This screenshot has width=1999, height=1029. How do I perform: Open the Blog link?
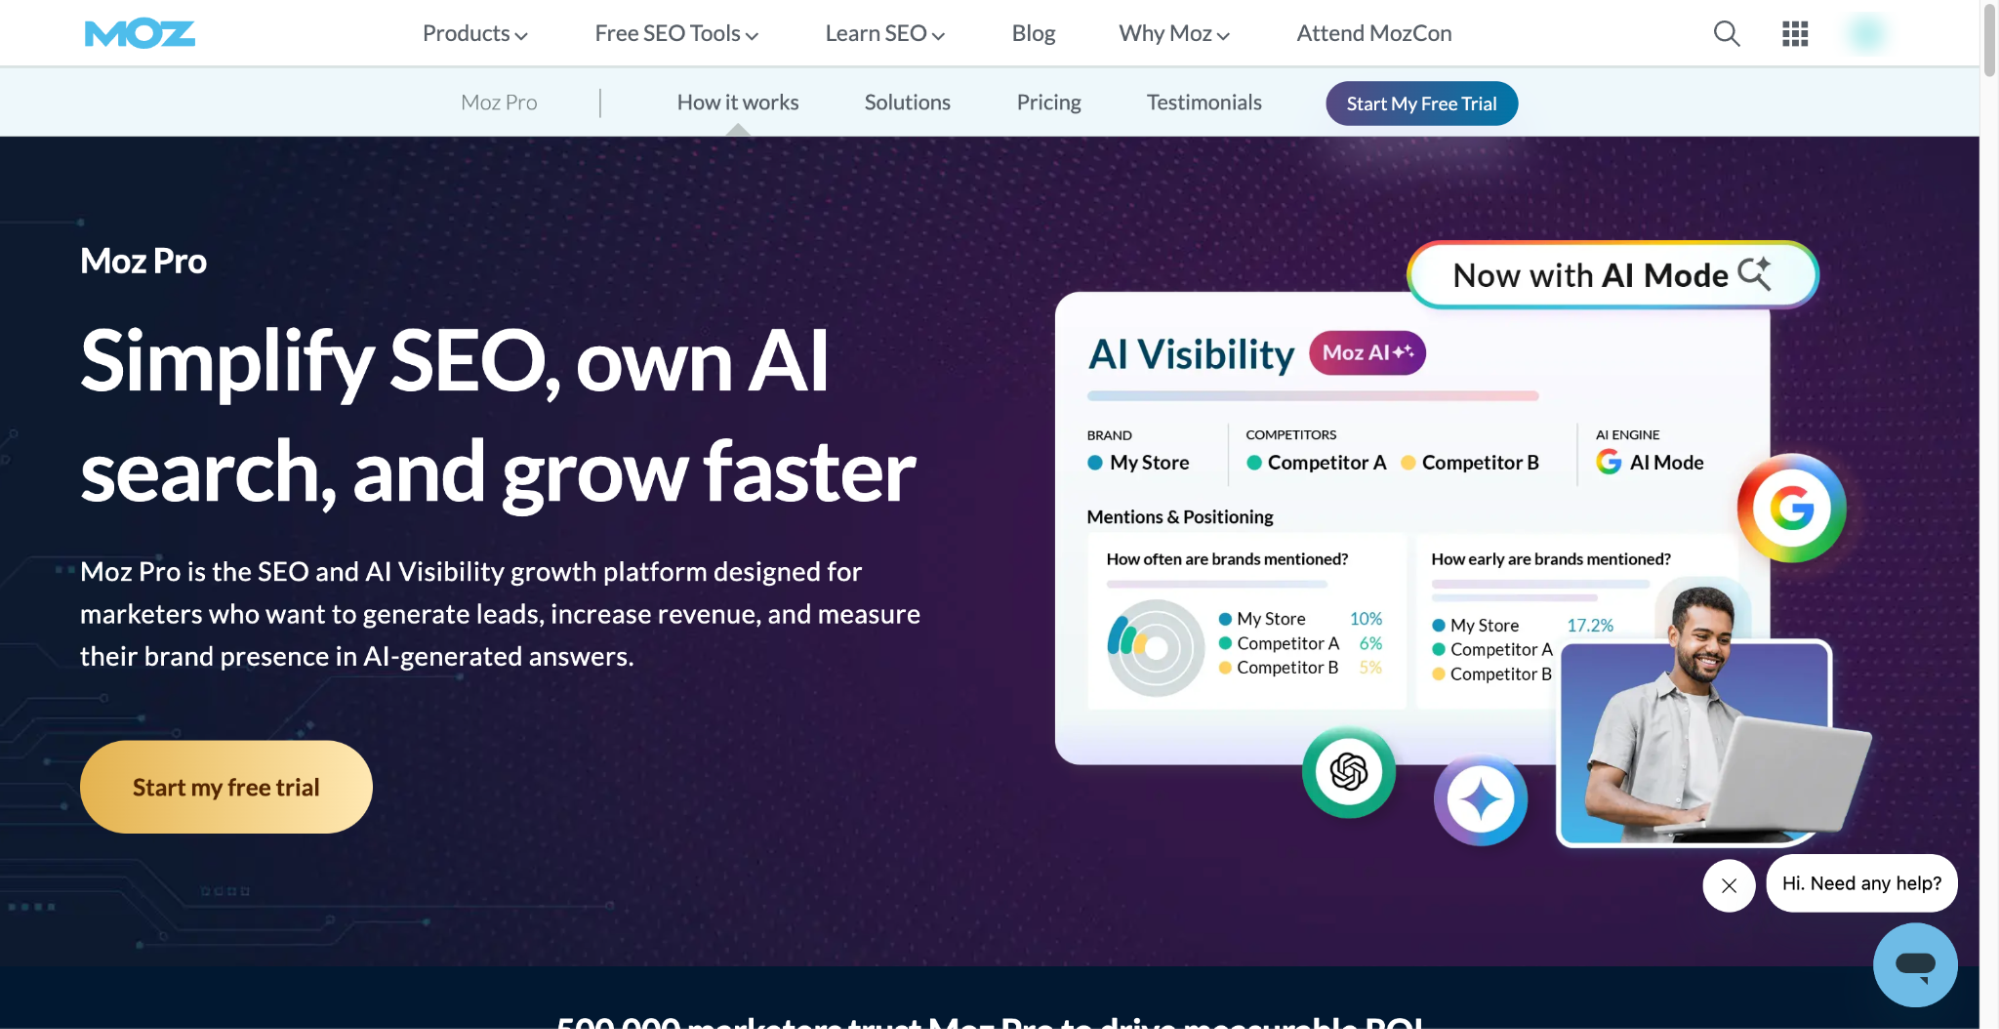(x=1033, y=34)
